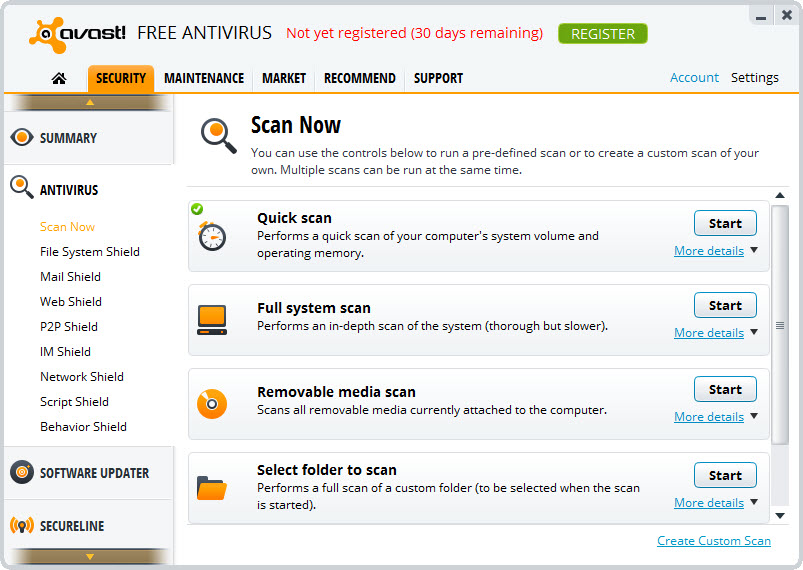Click the Antivirus magnifier icon
The width and height of the screenshot is (803, 570).
[x=22, y=187]
